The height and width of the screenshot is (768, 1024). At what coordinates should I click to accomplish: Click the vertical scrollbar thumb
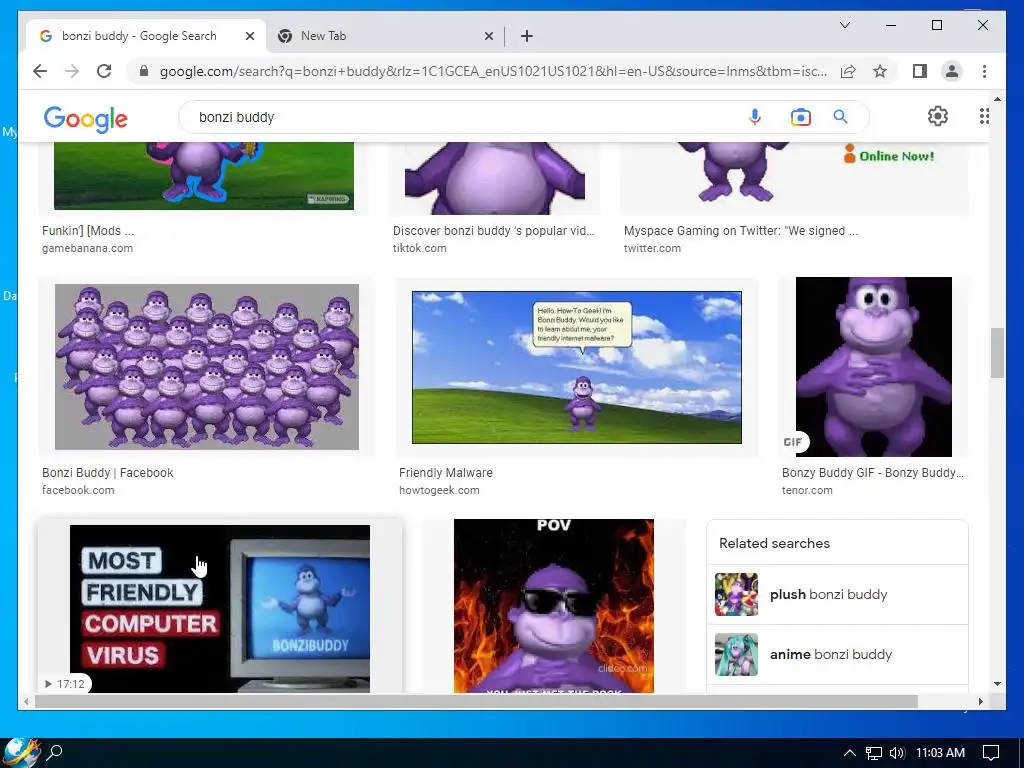tap(997, 353)
